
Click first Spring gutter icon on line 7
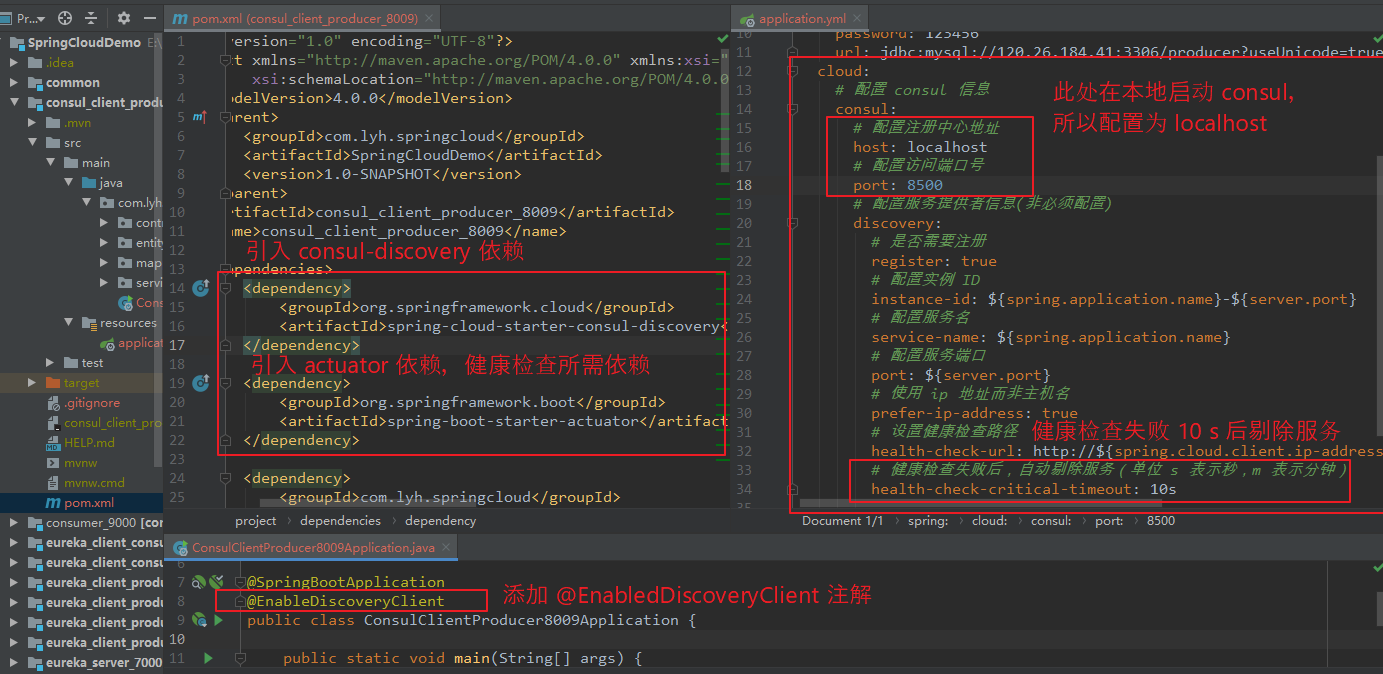point(198,582)
